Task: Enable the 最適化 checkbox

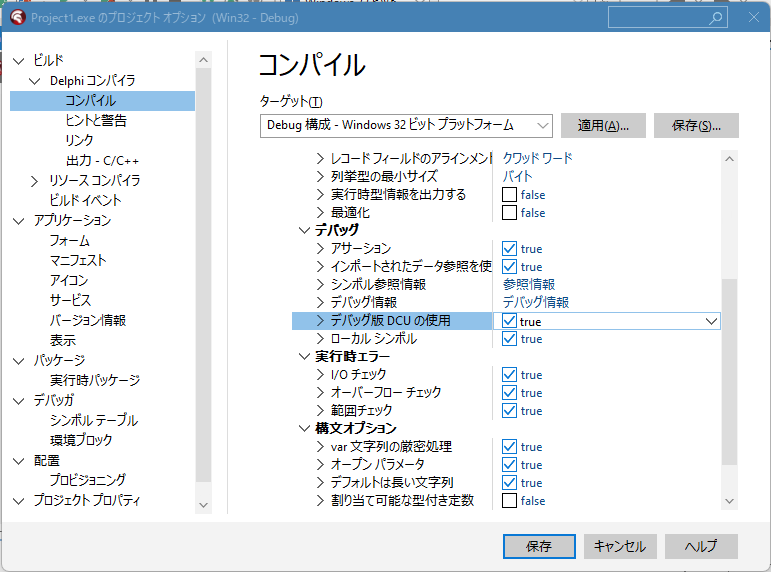Action: (x=510, y=213)
